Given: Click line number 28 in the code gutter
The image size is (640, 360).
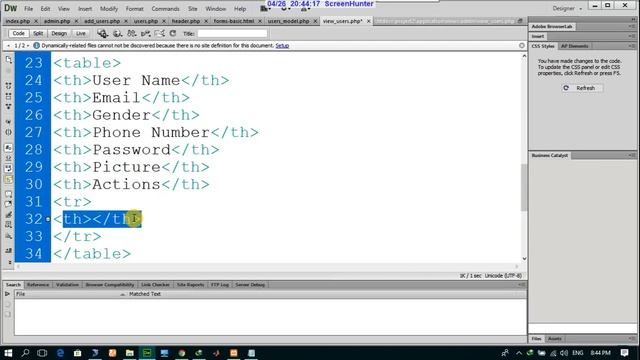Looking at the screenshot, I should point(33,150).
